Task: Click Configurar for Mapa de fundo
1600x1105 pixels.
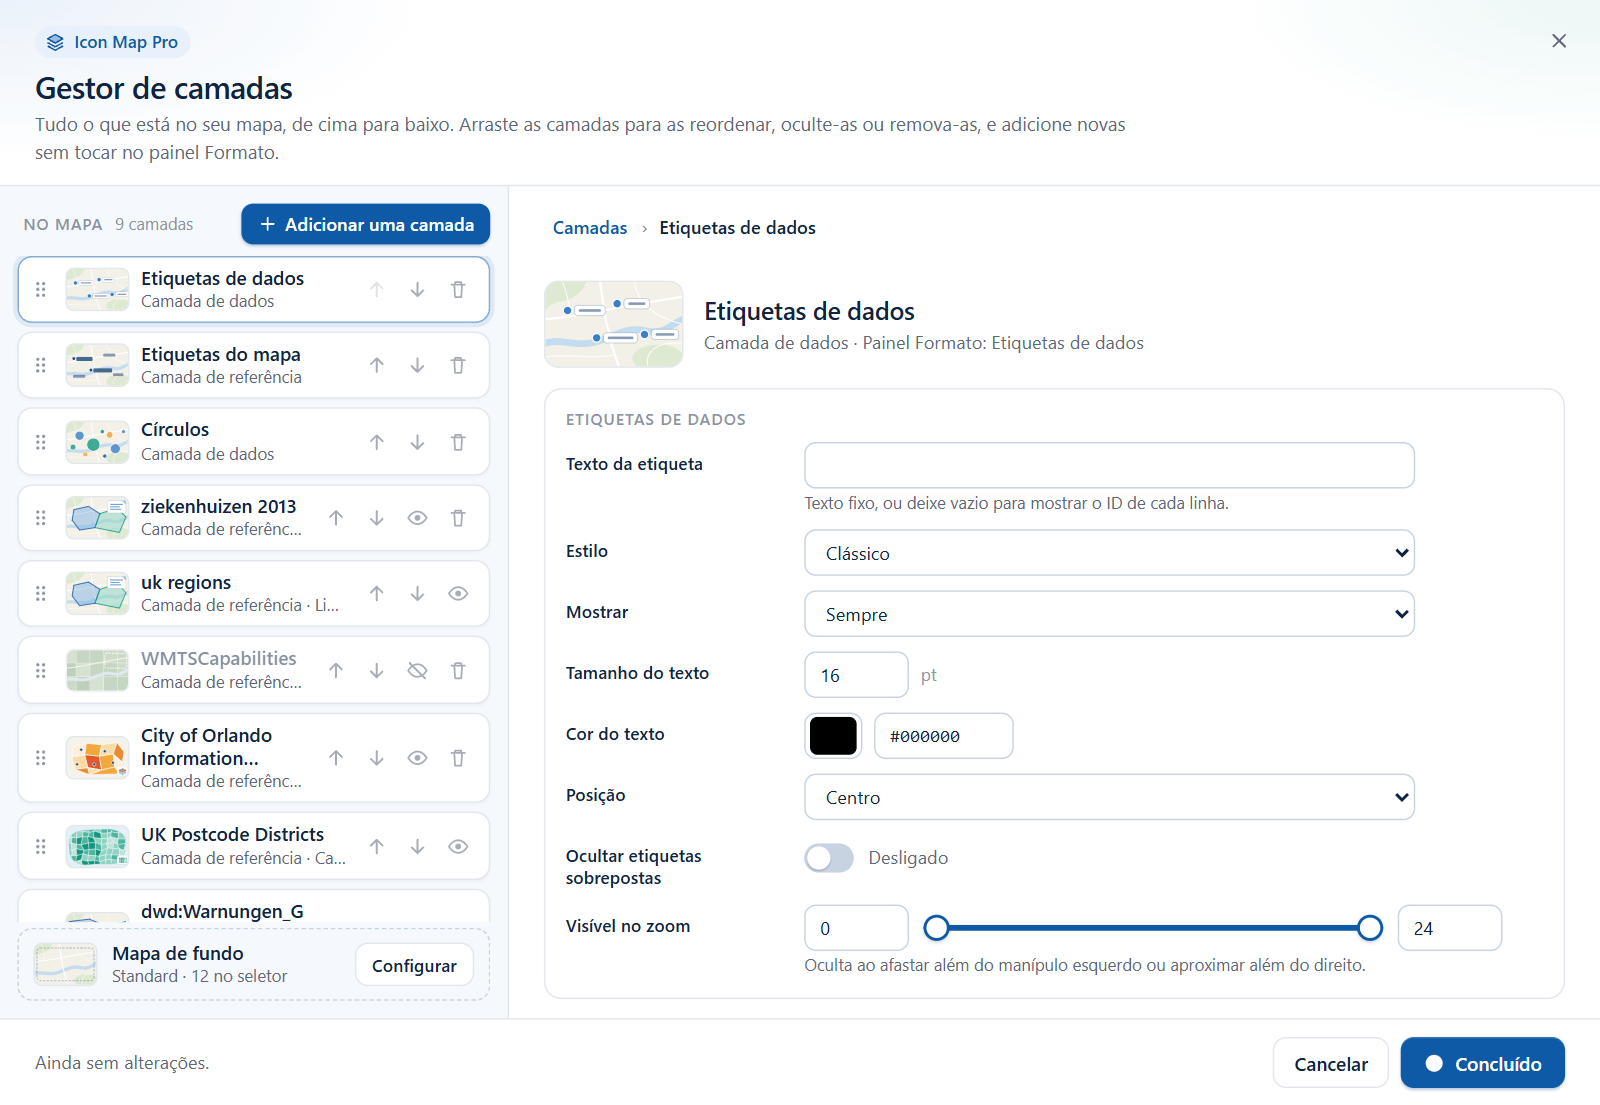Action: tap(414, 965)
